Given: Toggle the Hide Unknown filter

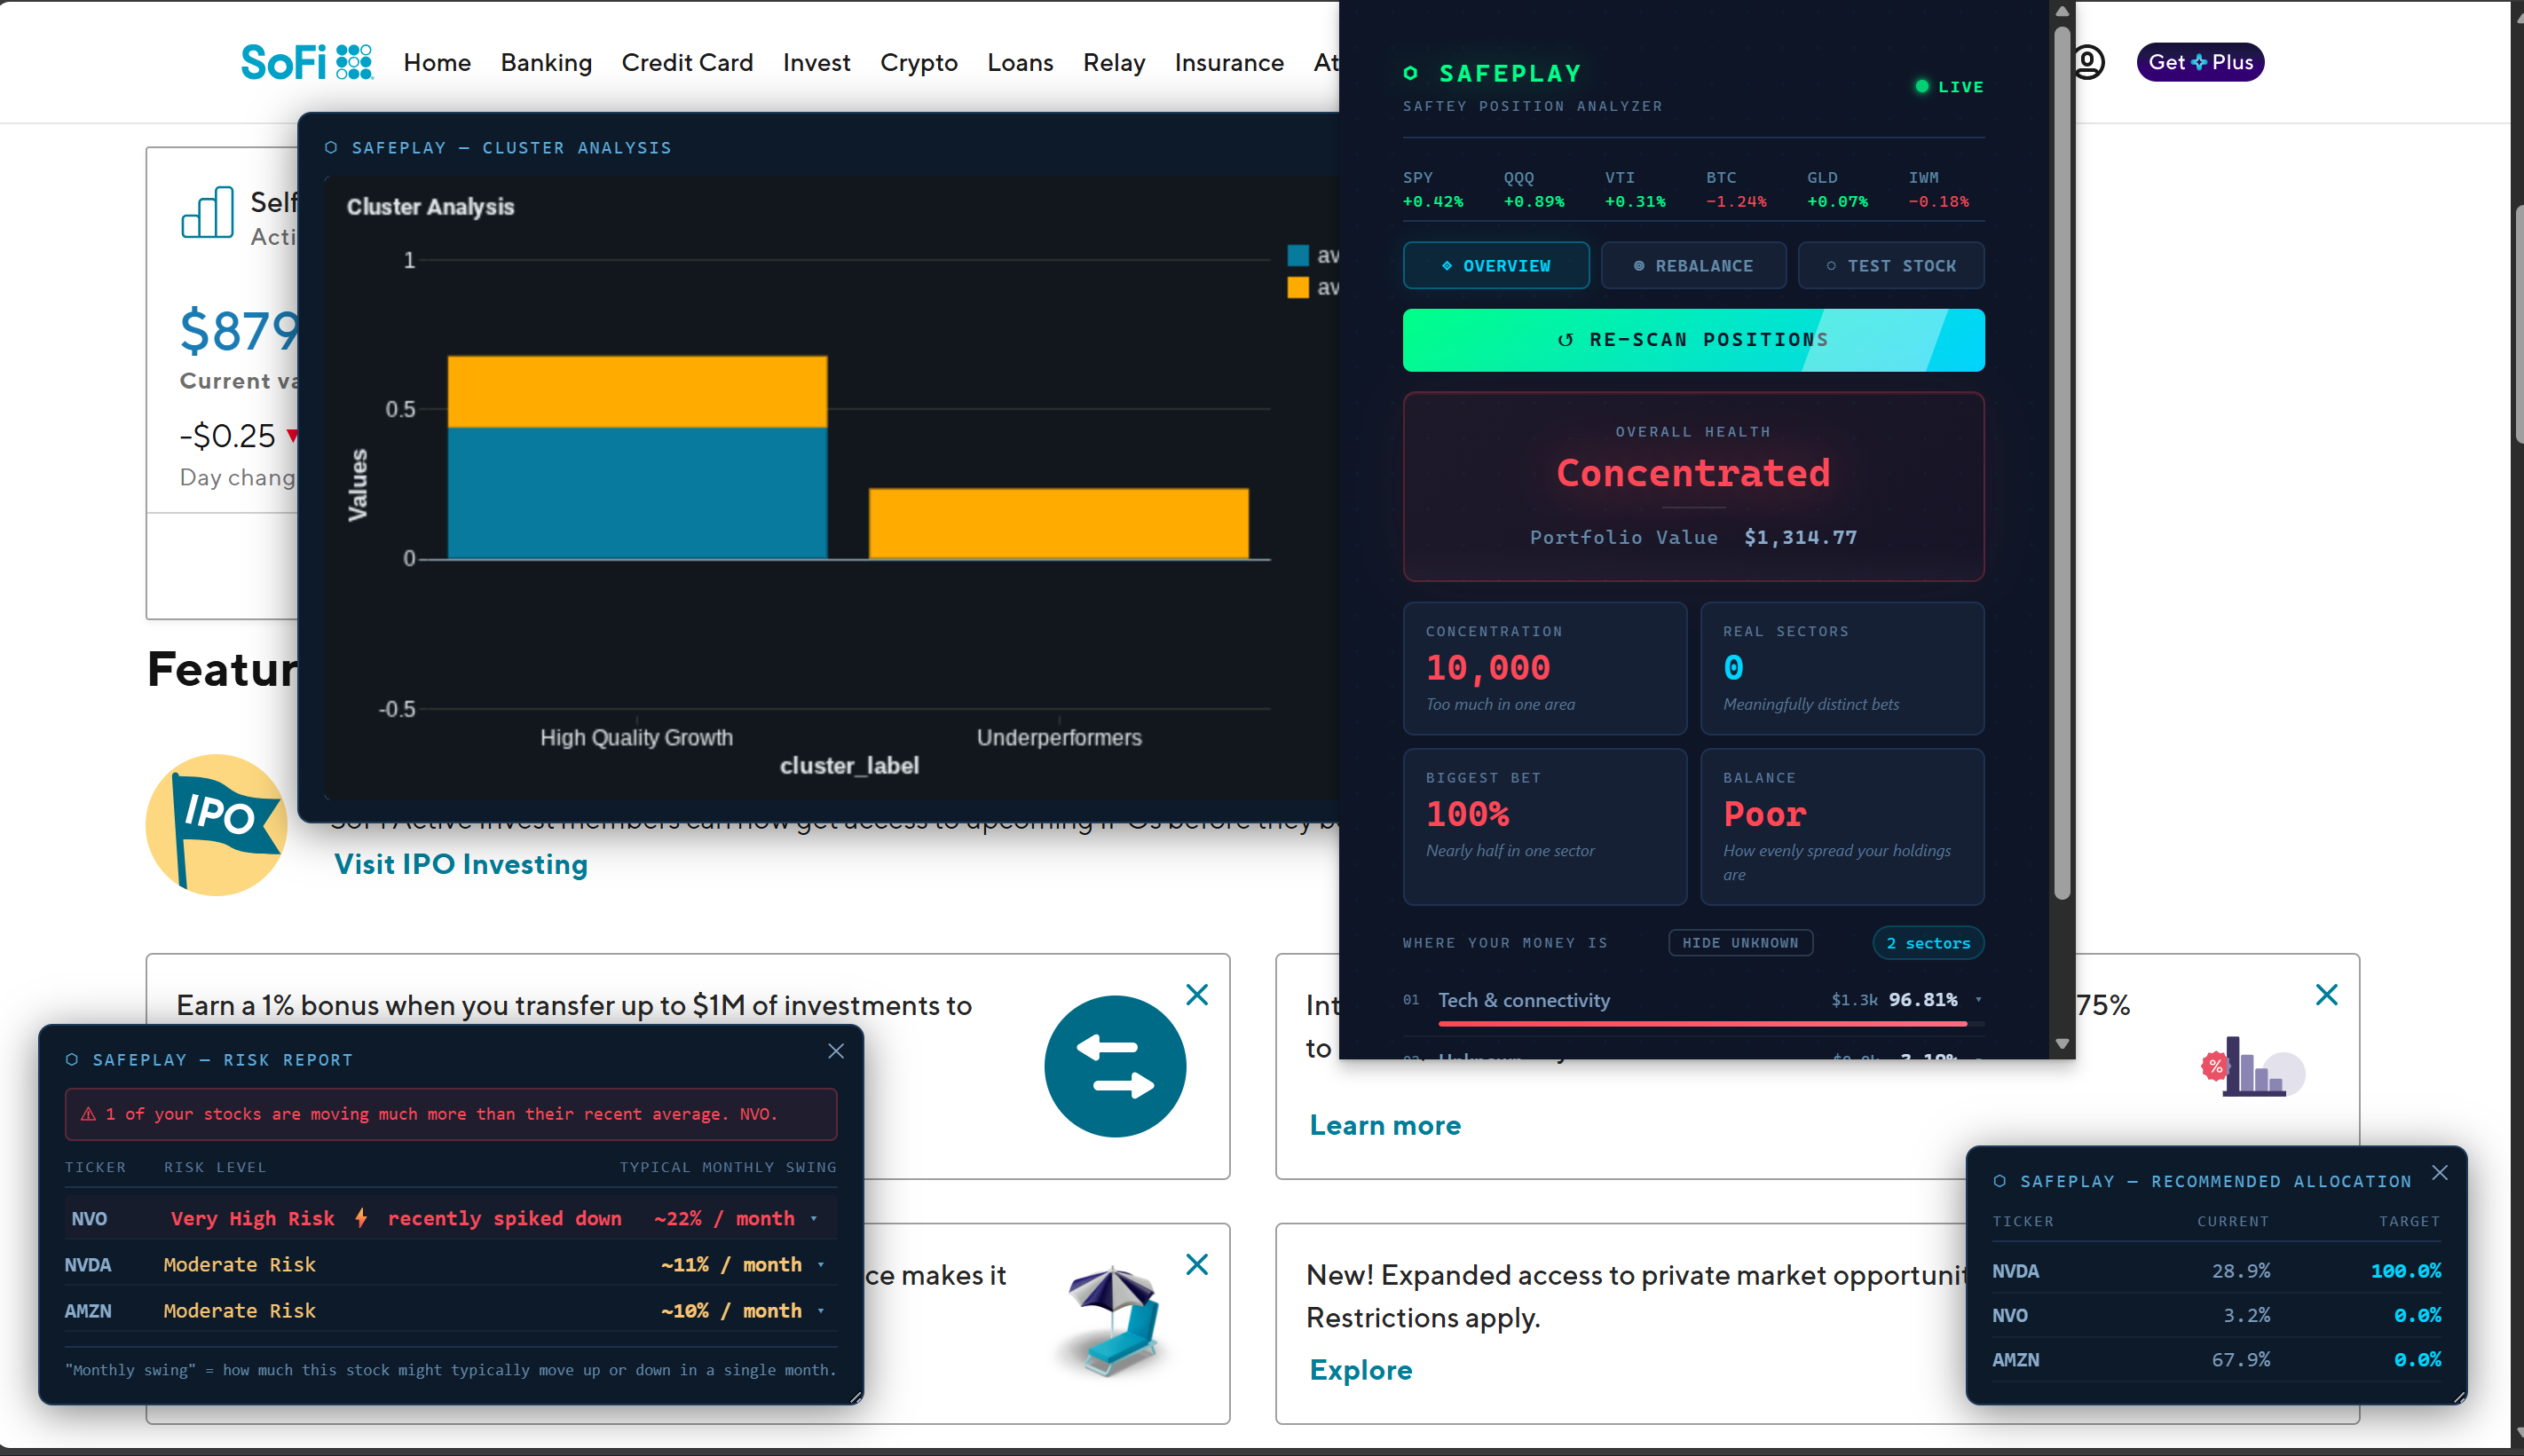Looking at the screenshot, I should point(1739,943).
